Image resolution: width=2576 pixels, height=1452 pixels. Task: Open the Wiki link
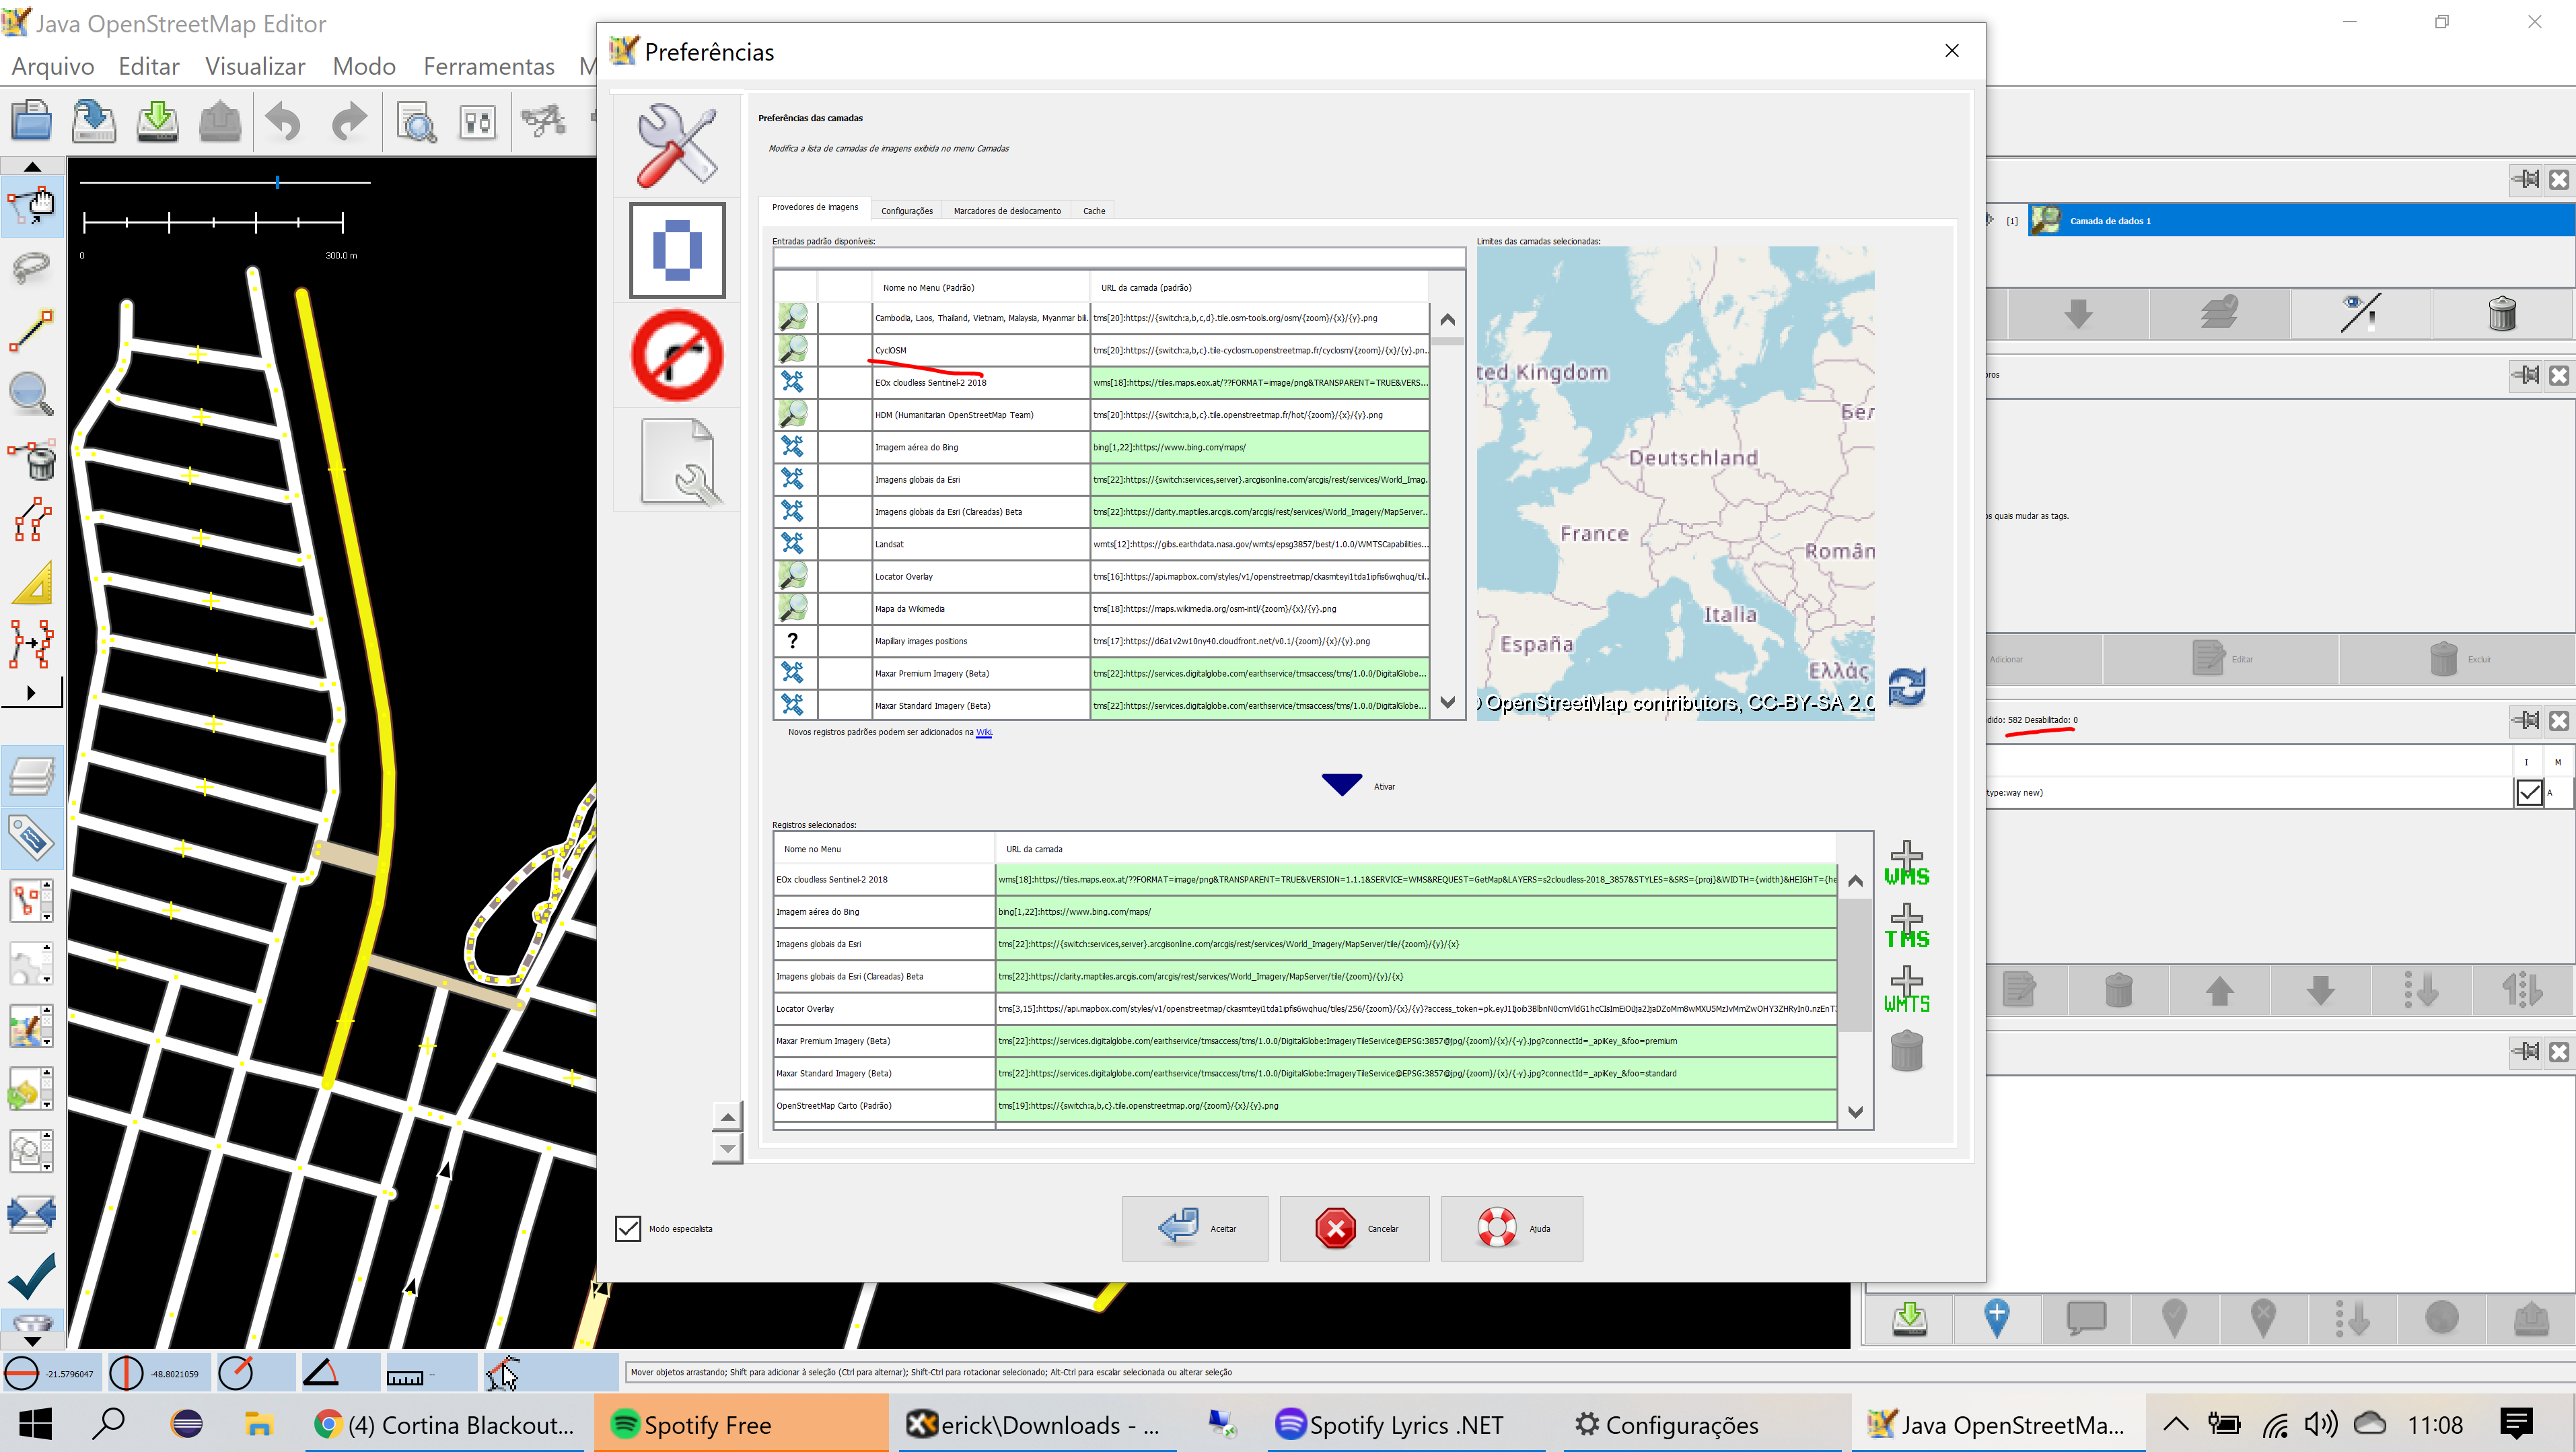pos(984,732)
